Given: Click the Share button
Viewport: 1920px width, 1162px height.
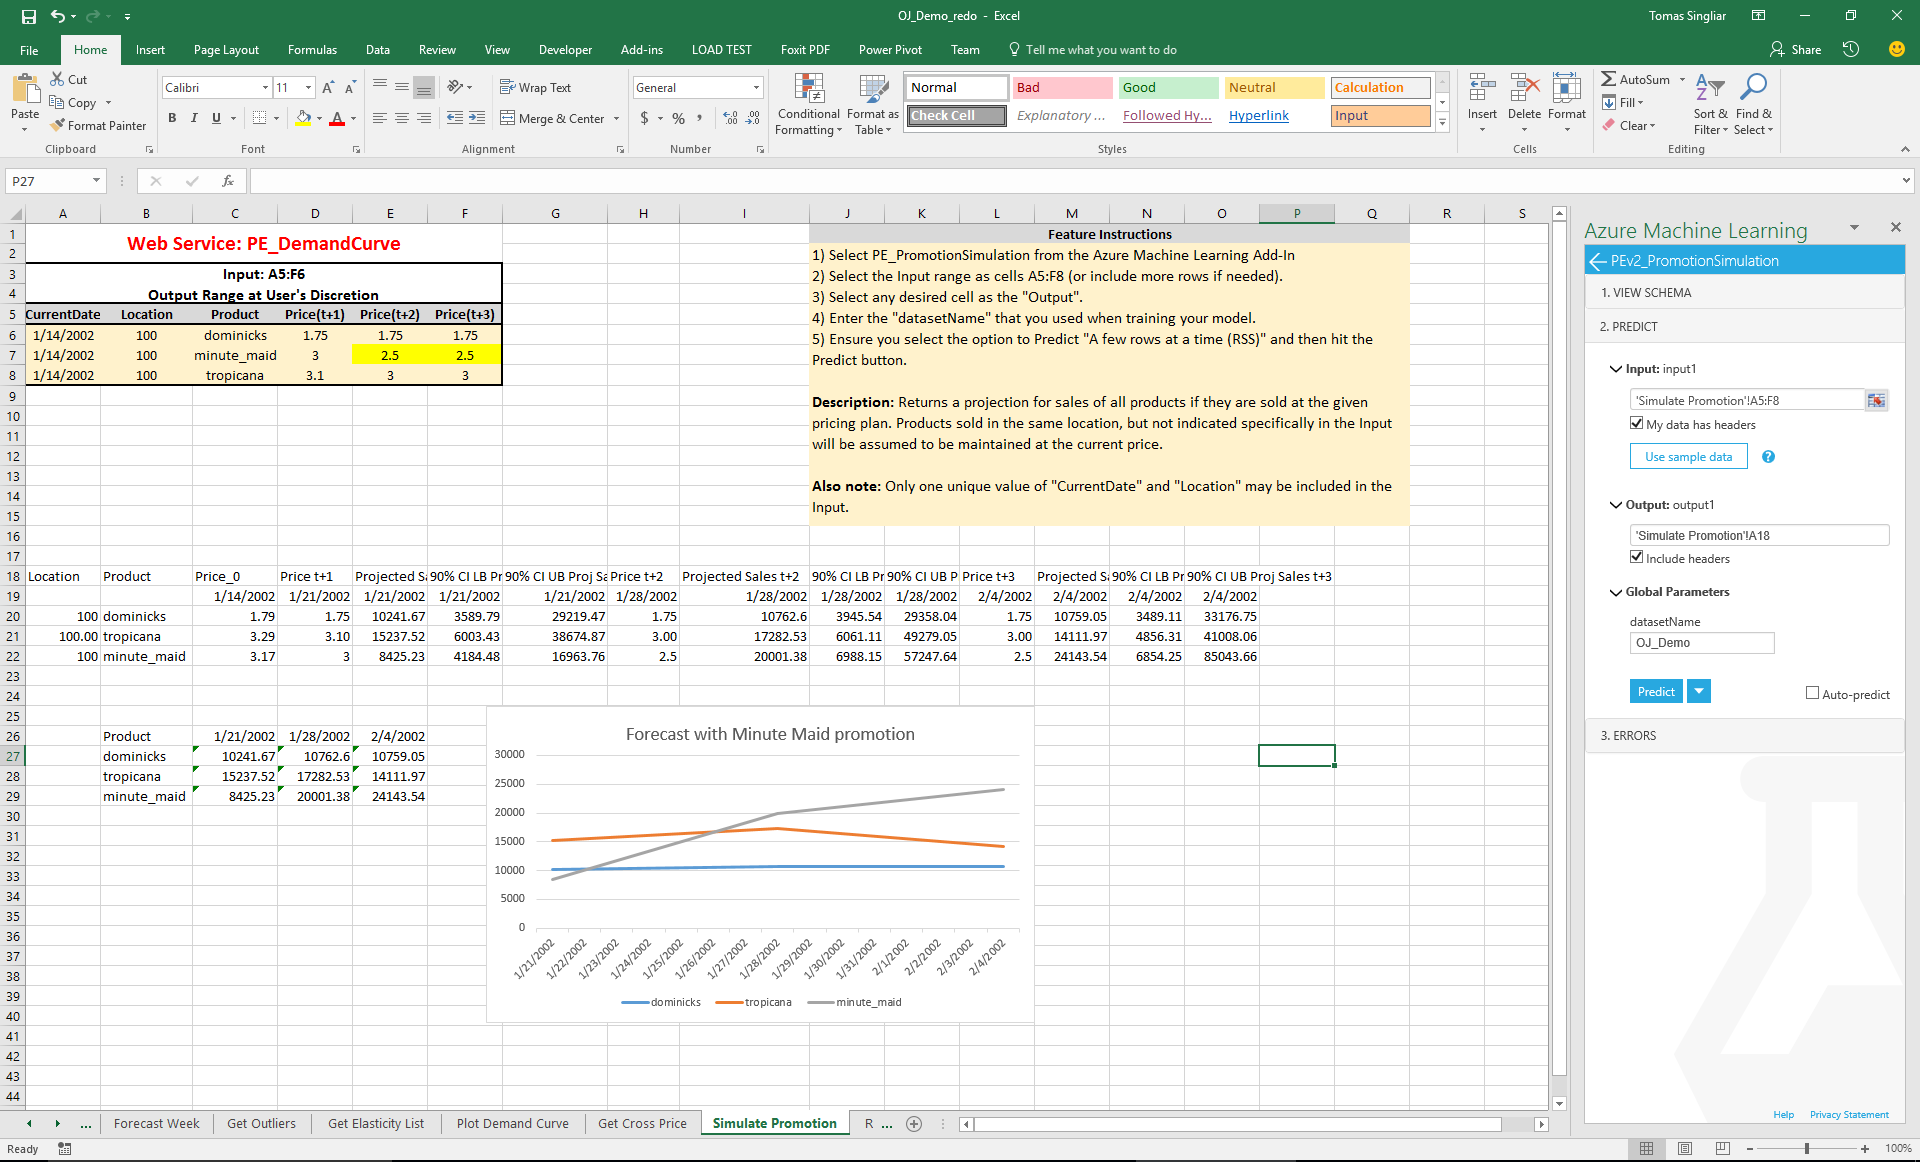Looking at the screenshot, I should point(1795,50).
